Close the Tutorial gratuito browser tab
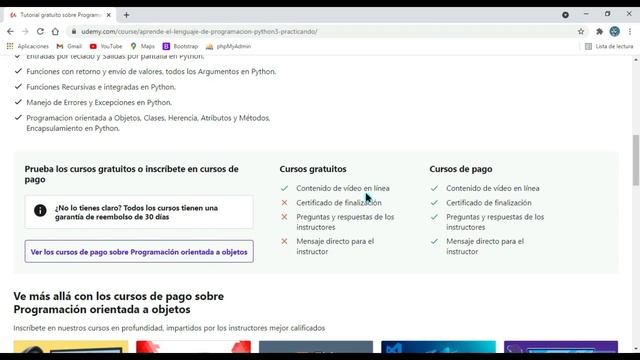The height and width of the screenshot is (360, 640). (x=109, y=15)
